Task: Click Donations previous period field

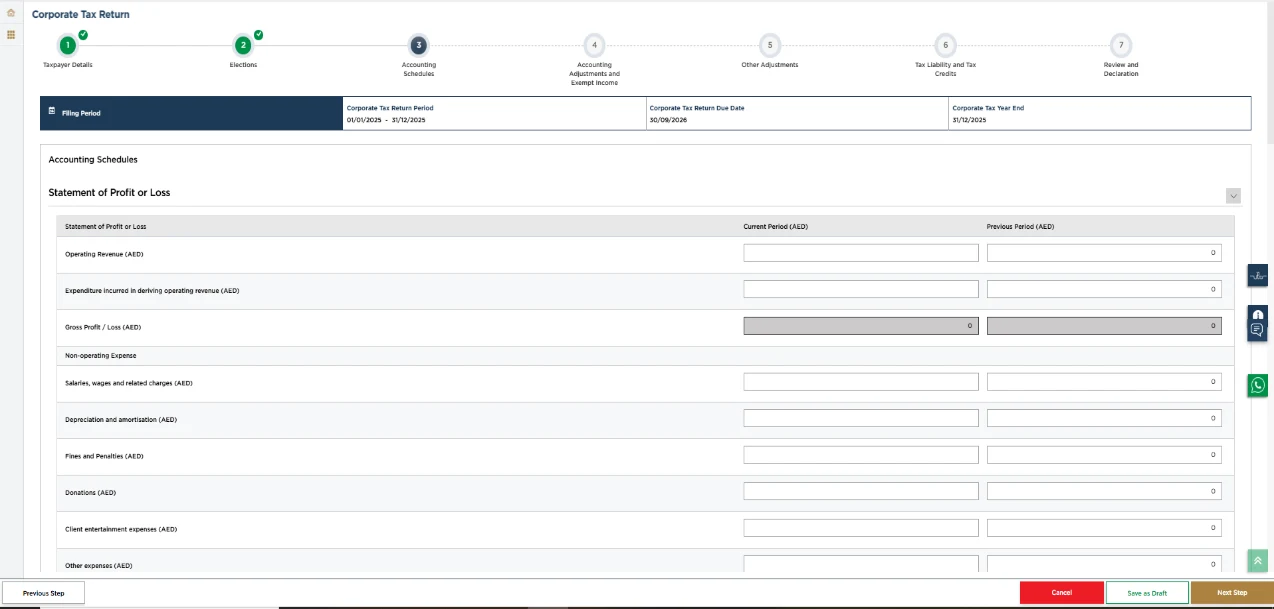Action: 1104,491
